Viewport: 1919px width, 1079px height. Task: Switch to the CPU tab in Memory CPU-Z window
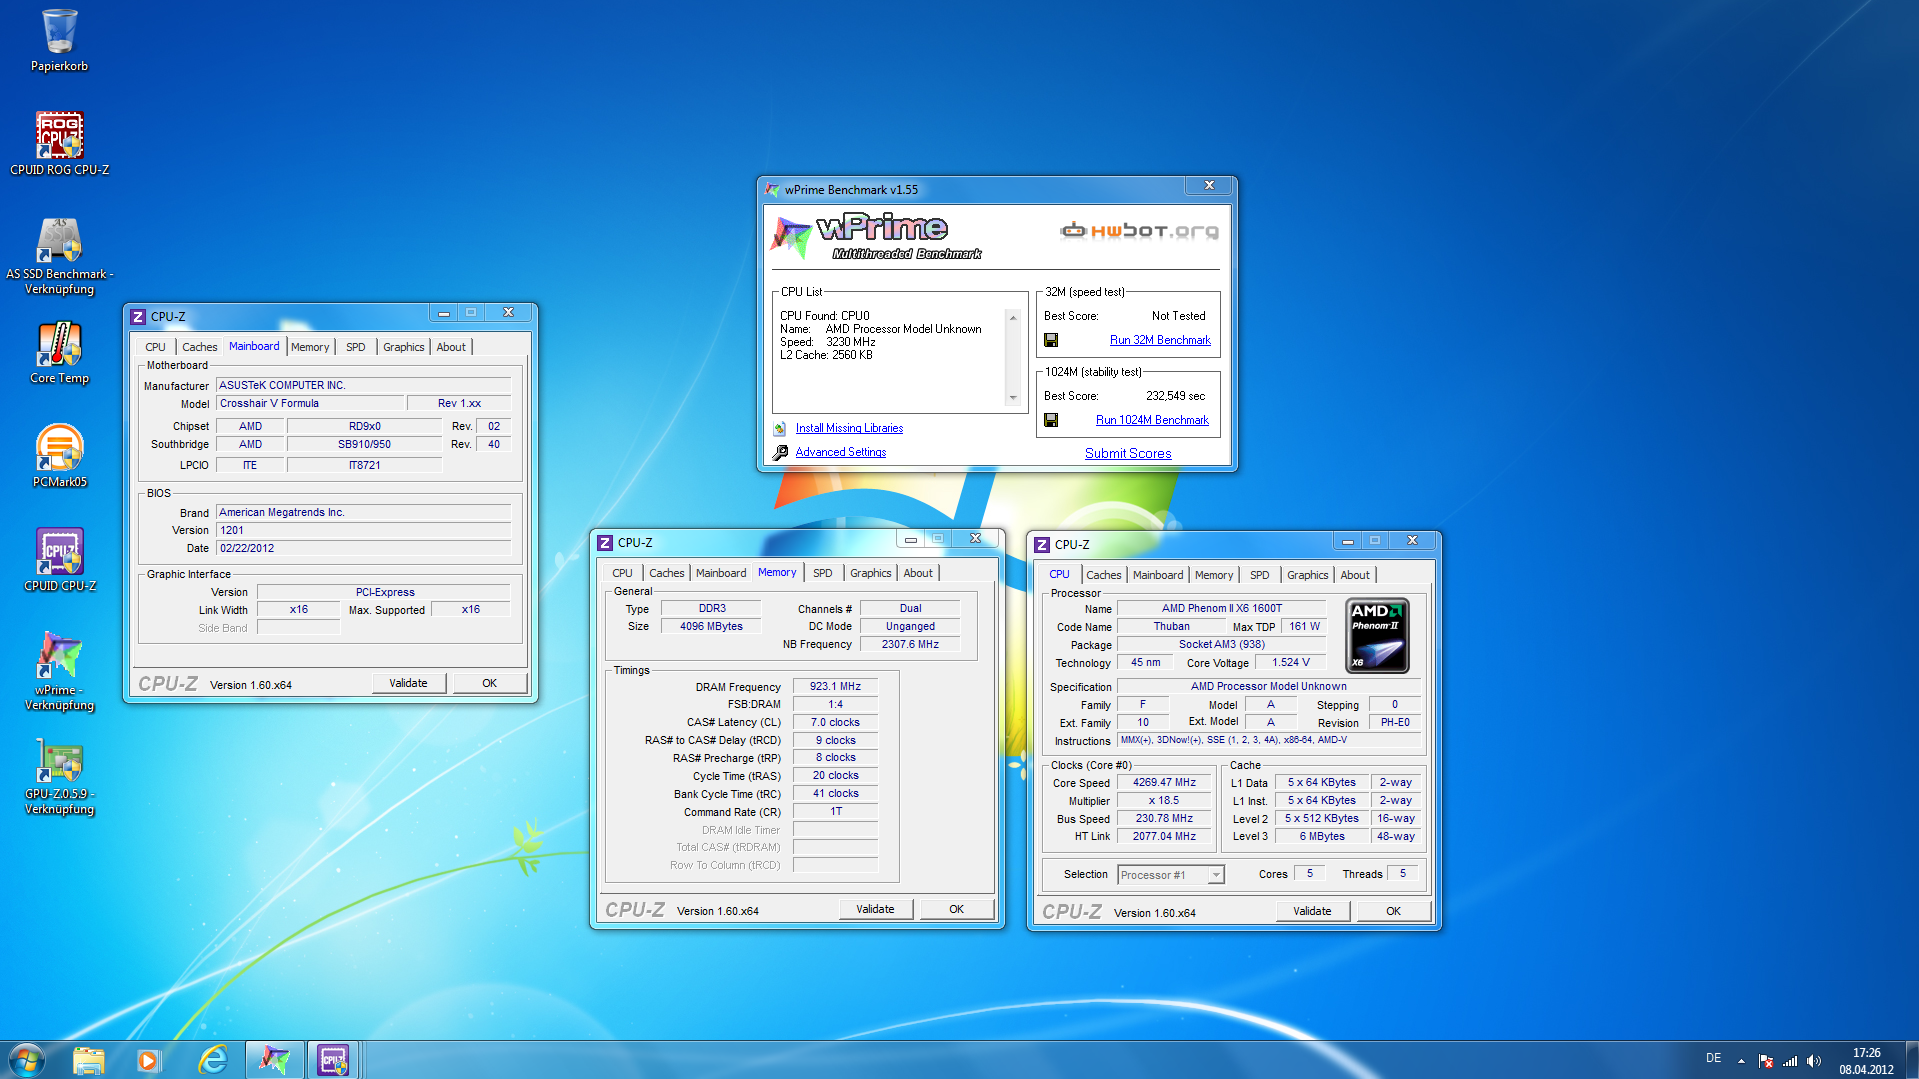(x=622, y=573)
